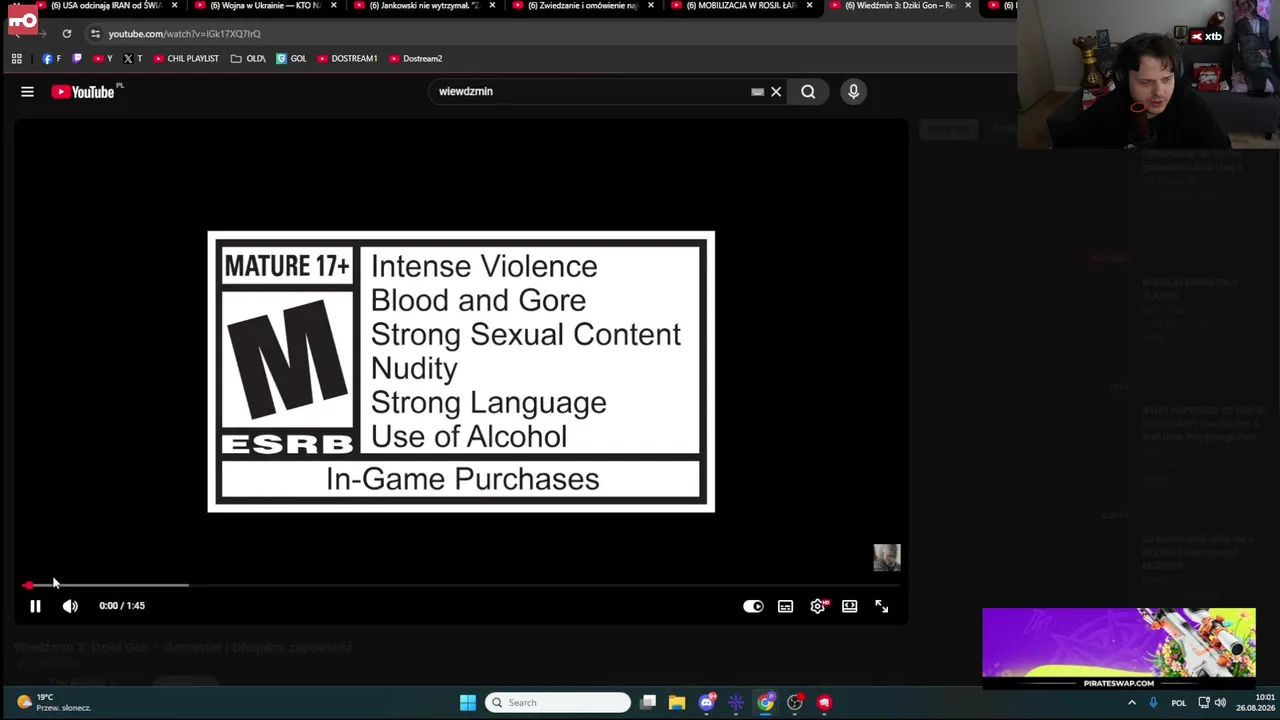Open network settings from system tray

pyautogui.click(x=1204, y=703)
